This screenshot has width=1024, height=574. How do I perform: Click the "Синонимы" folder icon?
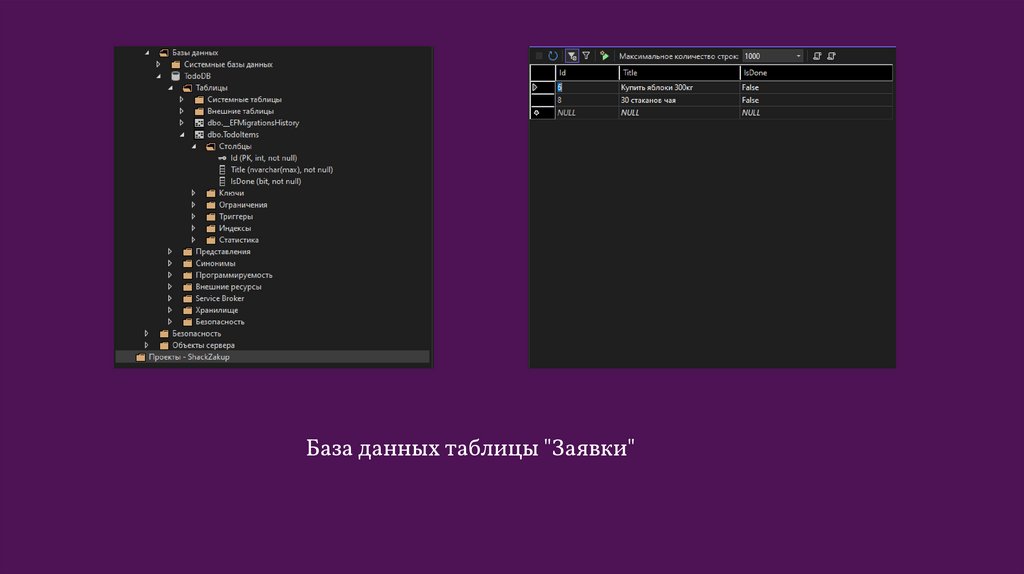point(187,263)
